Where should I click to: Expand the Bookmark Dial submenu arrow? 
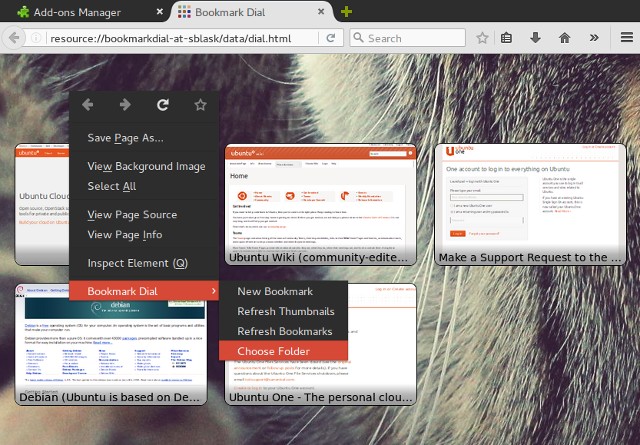213,291
